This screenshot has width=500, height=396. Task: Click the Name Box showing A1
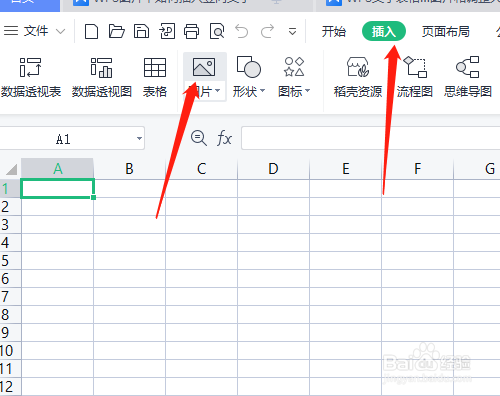click(63, 139)
